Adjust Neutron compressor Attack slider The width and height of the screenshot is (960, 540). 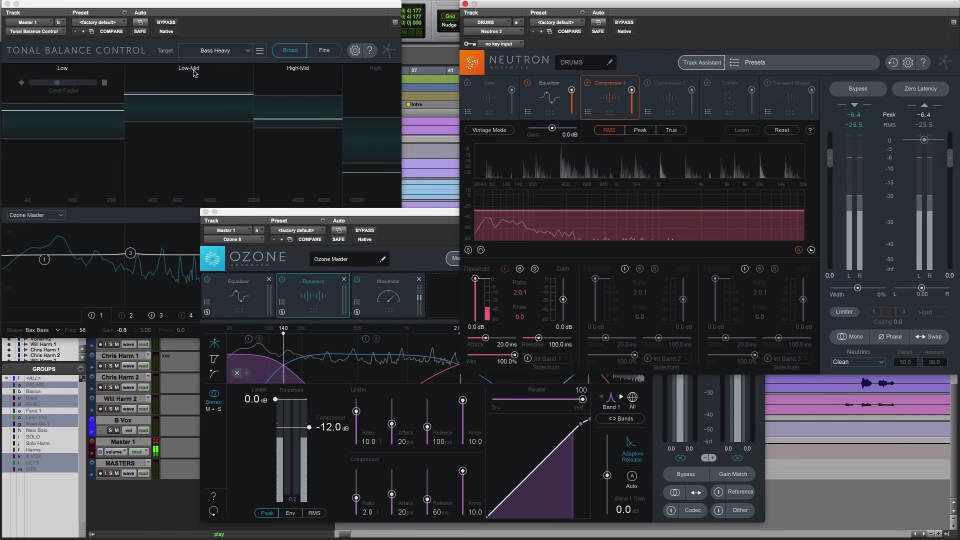[485, 338]
